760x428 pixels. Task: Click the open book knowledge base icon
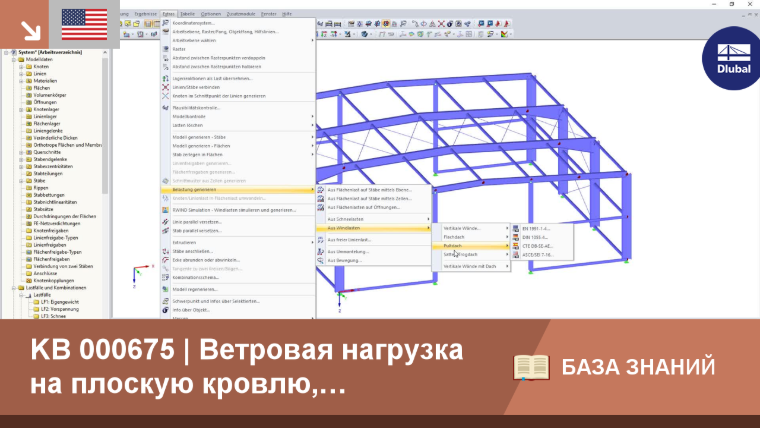(x=531, y=367)
